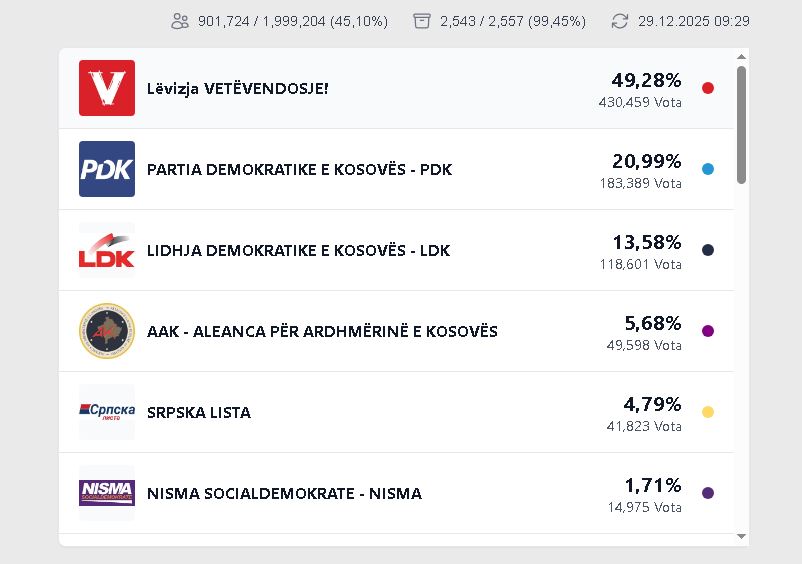Click the light blue dot for PDK
Screen dimensions: 802x564
[x=708, y=169]
